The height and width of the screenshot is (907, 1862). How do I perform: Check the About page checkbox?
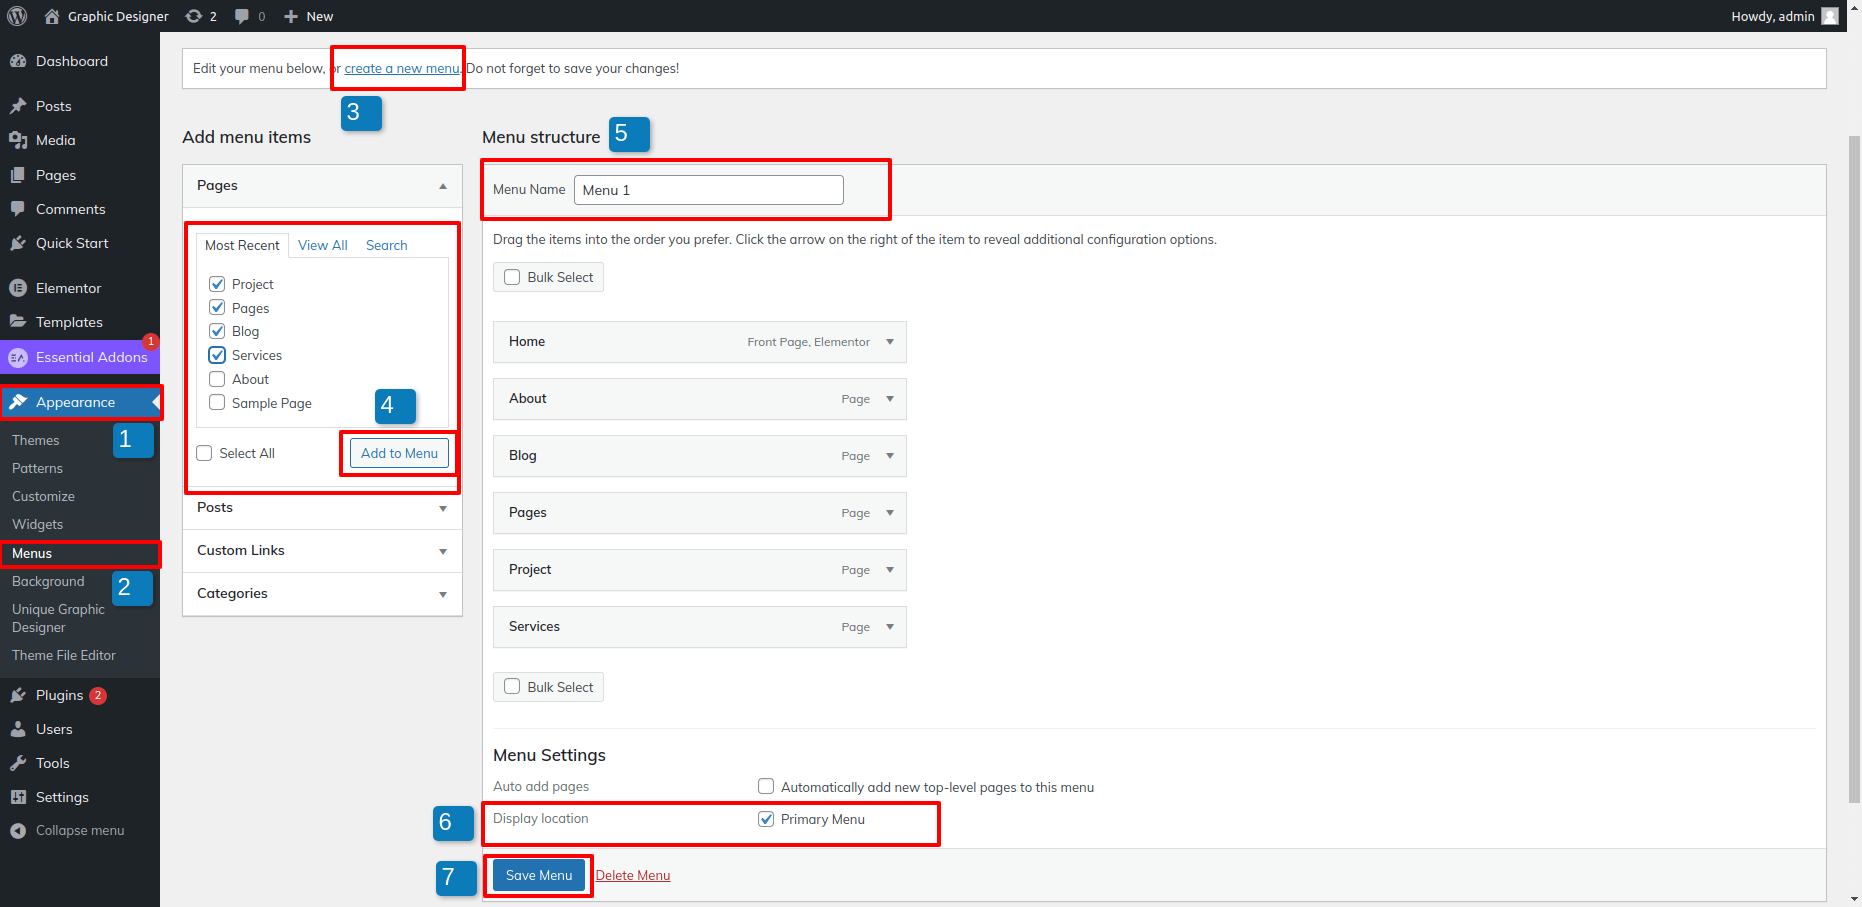(x=217, y=379)
